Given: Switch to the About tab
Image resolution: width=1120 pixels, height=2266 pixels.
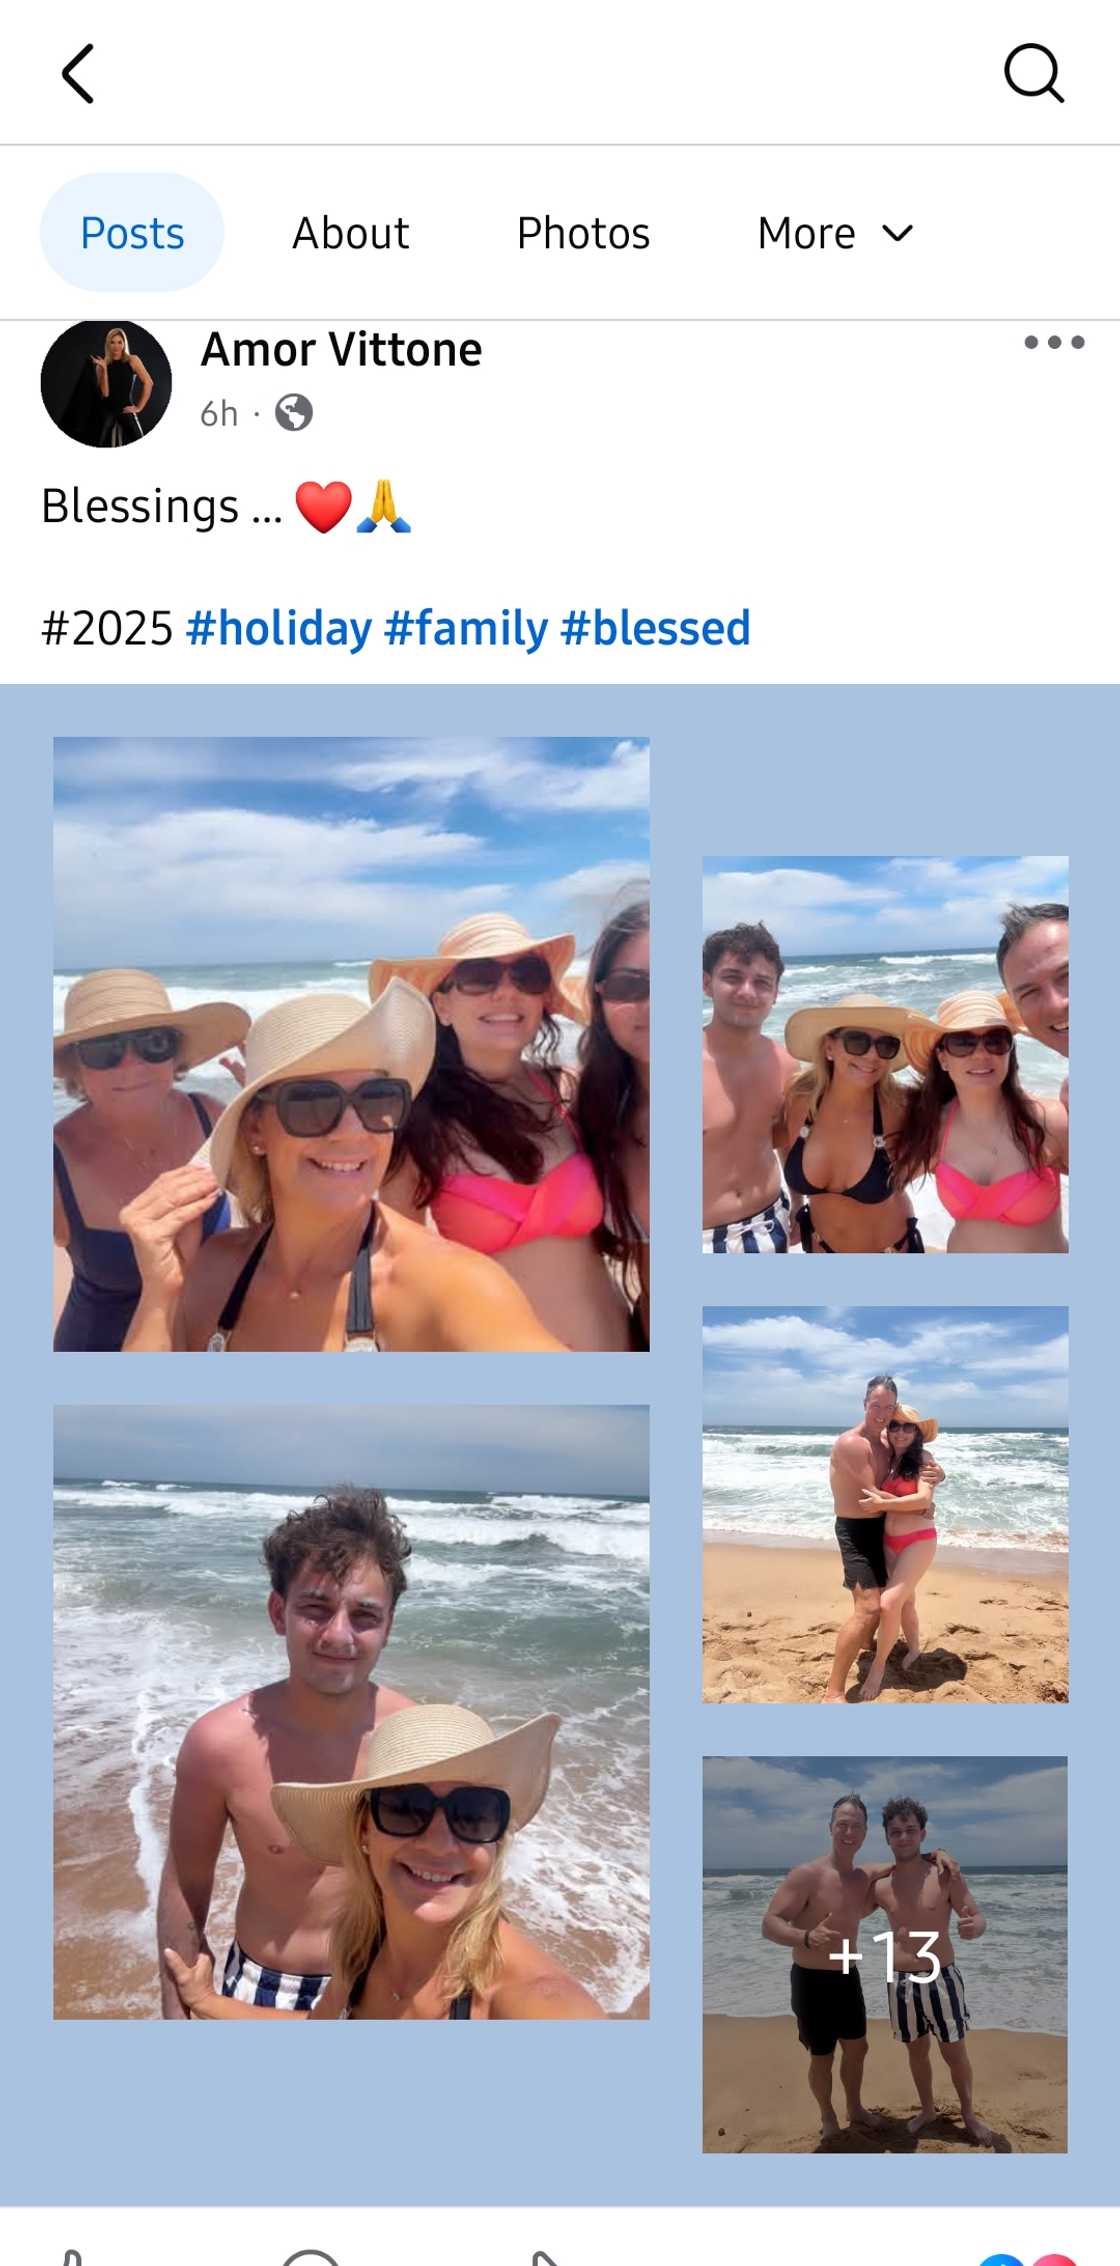Looking at the screenshot, I should pyautogui.click(x=350, y=233).
